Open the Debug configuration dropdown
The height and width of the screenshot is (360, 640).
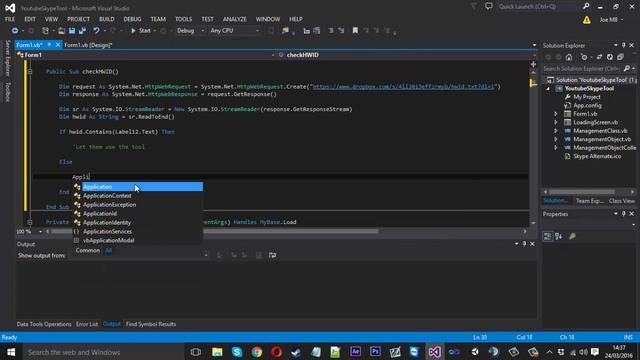pyautogui.click(x=190, y=31)
